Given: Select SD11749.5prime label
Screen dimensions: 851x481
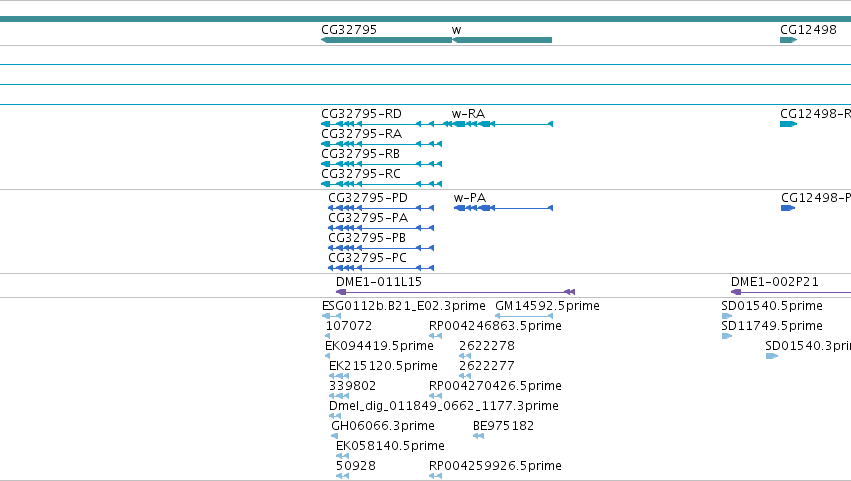Looking at the screenshot, I should pyautogui.click(x=772, y=326).
